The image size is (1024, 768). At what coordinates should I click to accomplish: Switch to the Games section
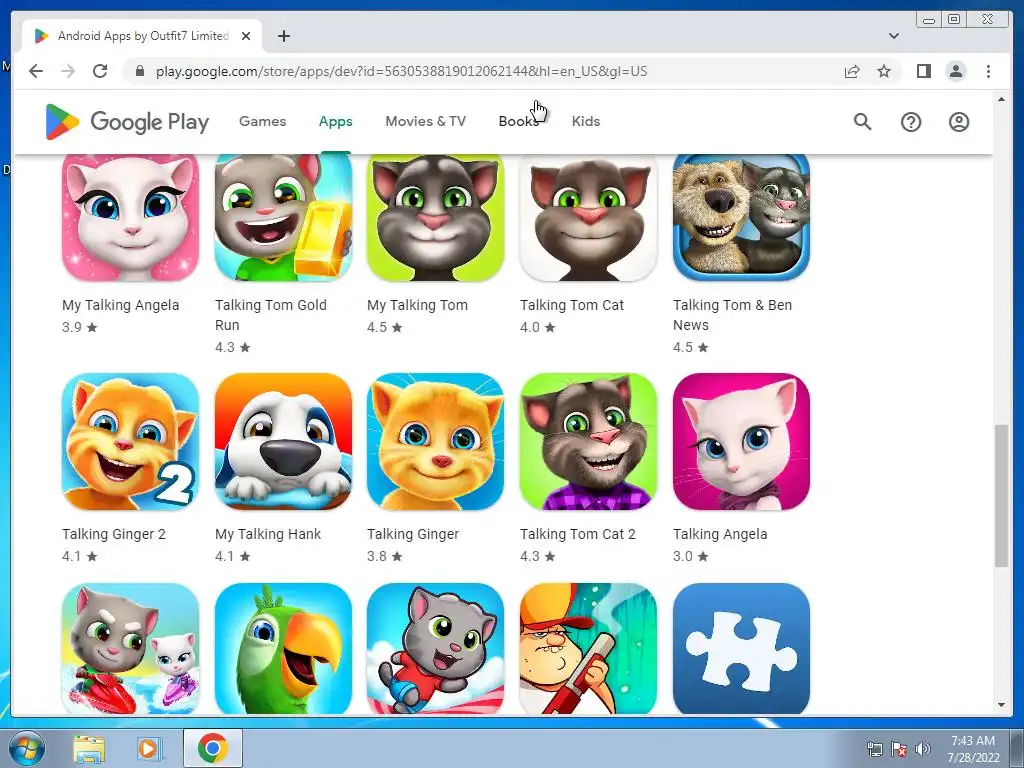click(263, 121)
